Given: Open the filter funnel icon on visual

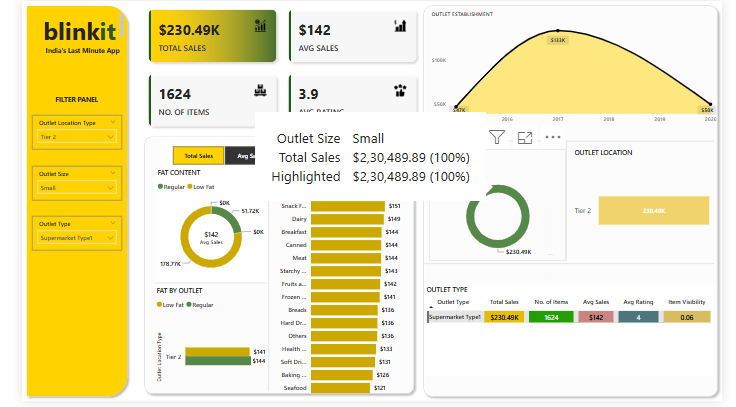Looking at the screenshot, I should pos(497,137).
